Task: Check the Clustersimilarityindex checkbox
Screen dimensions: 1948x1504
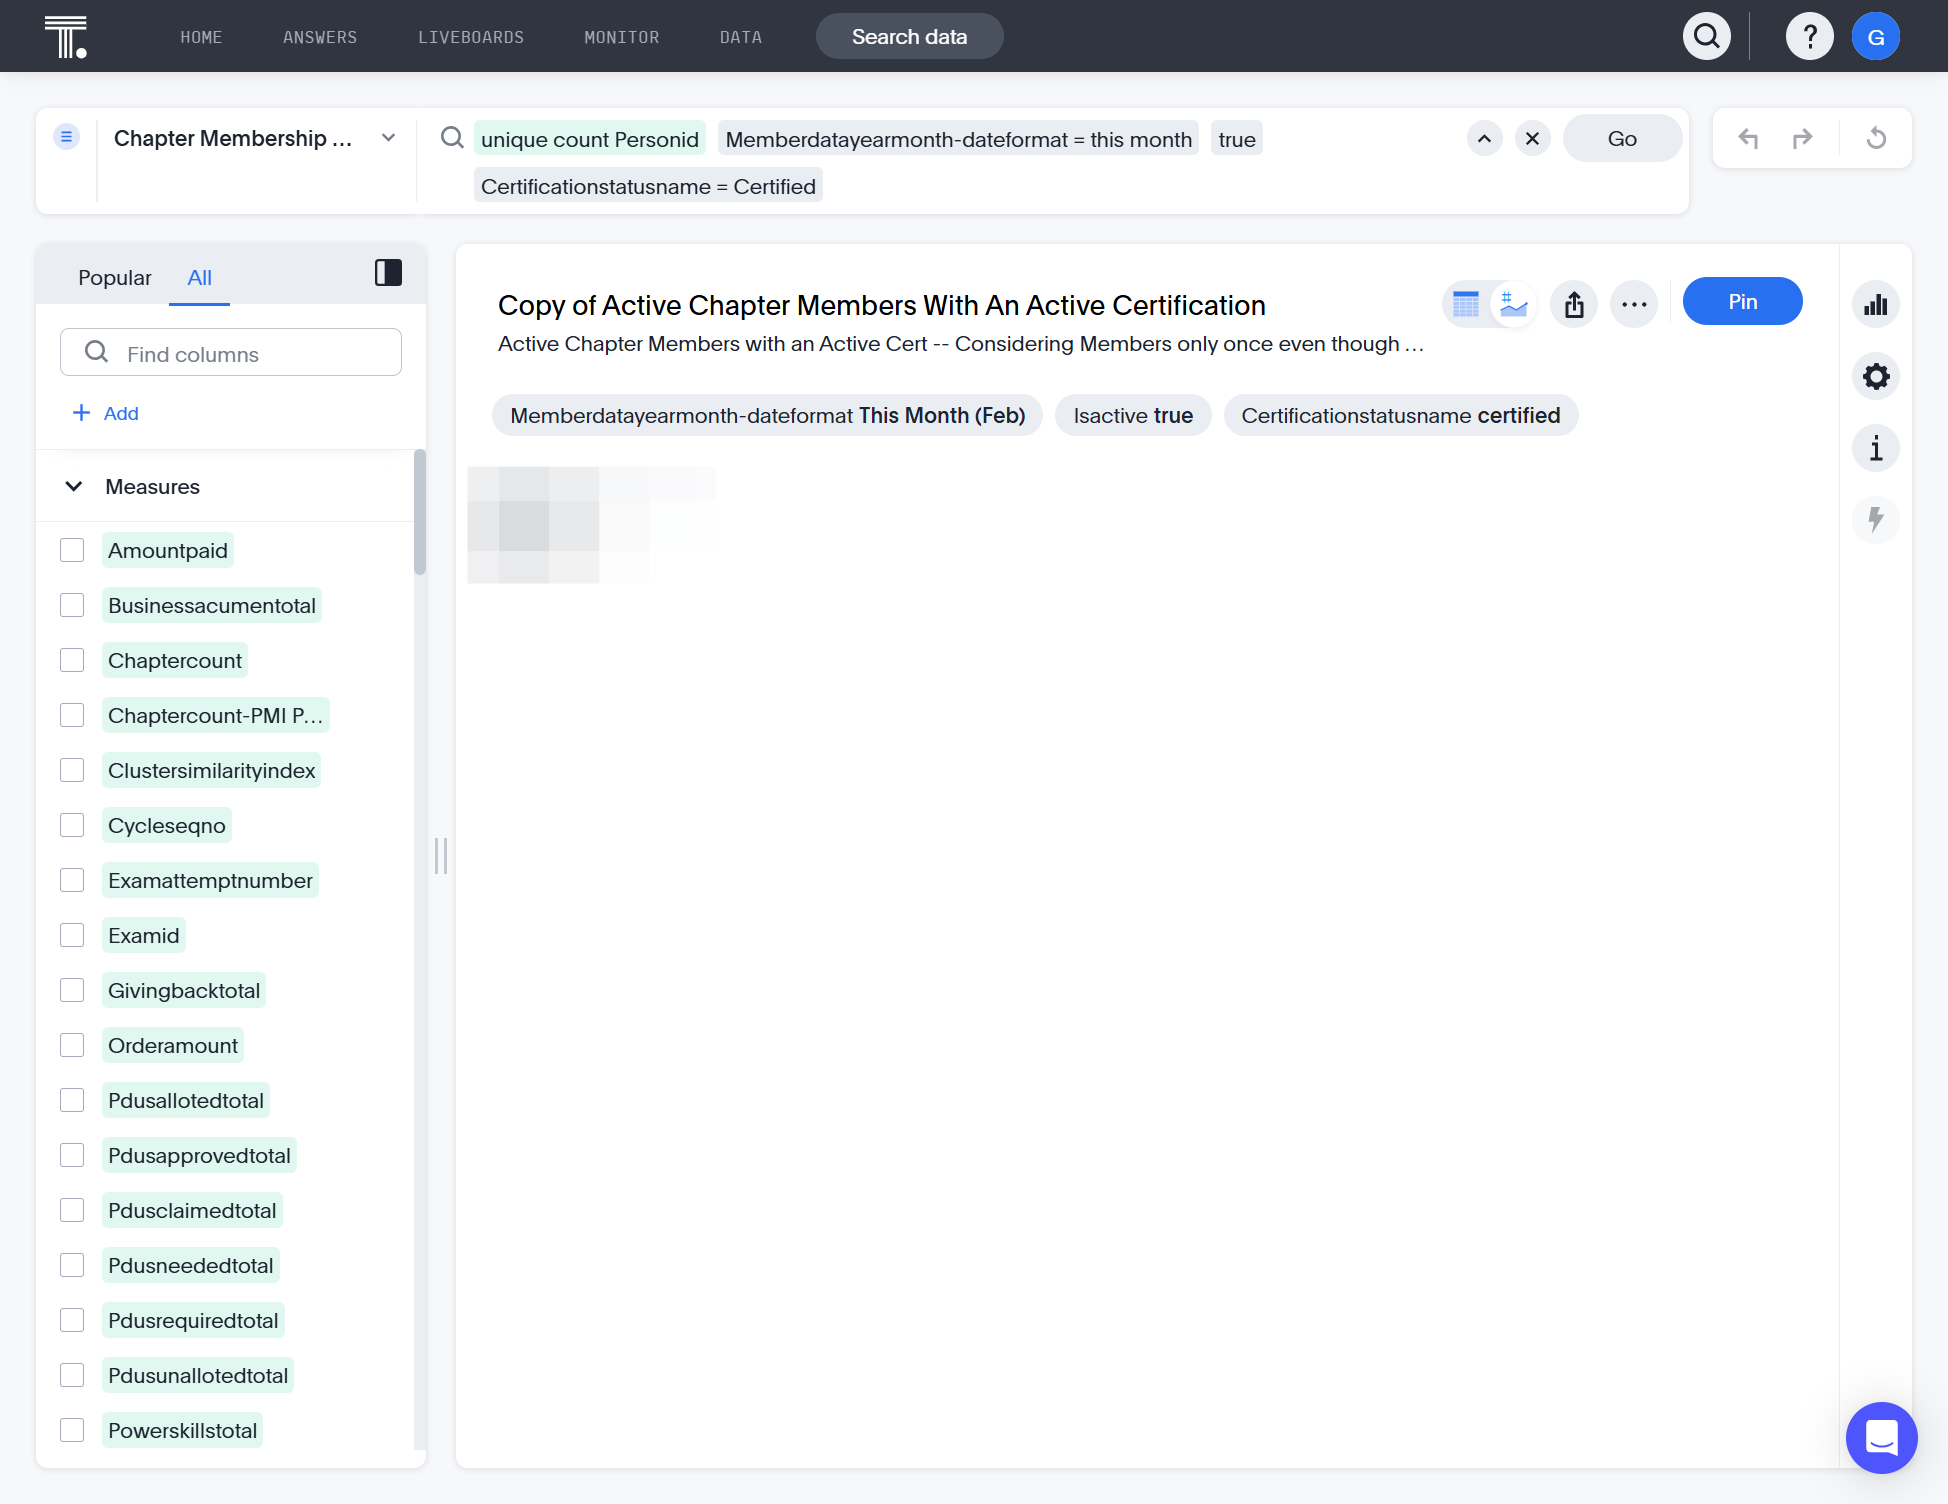Action: tap(72, 770)
